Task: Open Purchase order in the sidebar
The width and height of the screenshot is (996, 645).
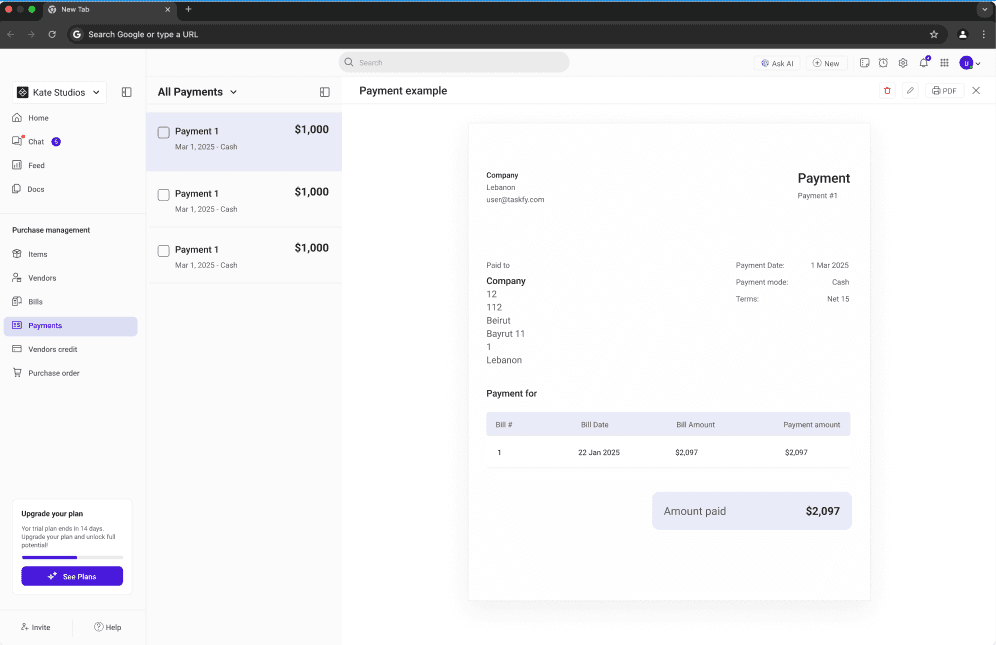Action: click(53, 373)
